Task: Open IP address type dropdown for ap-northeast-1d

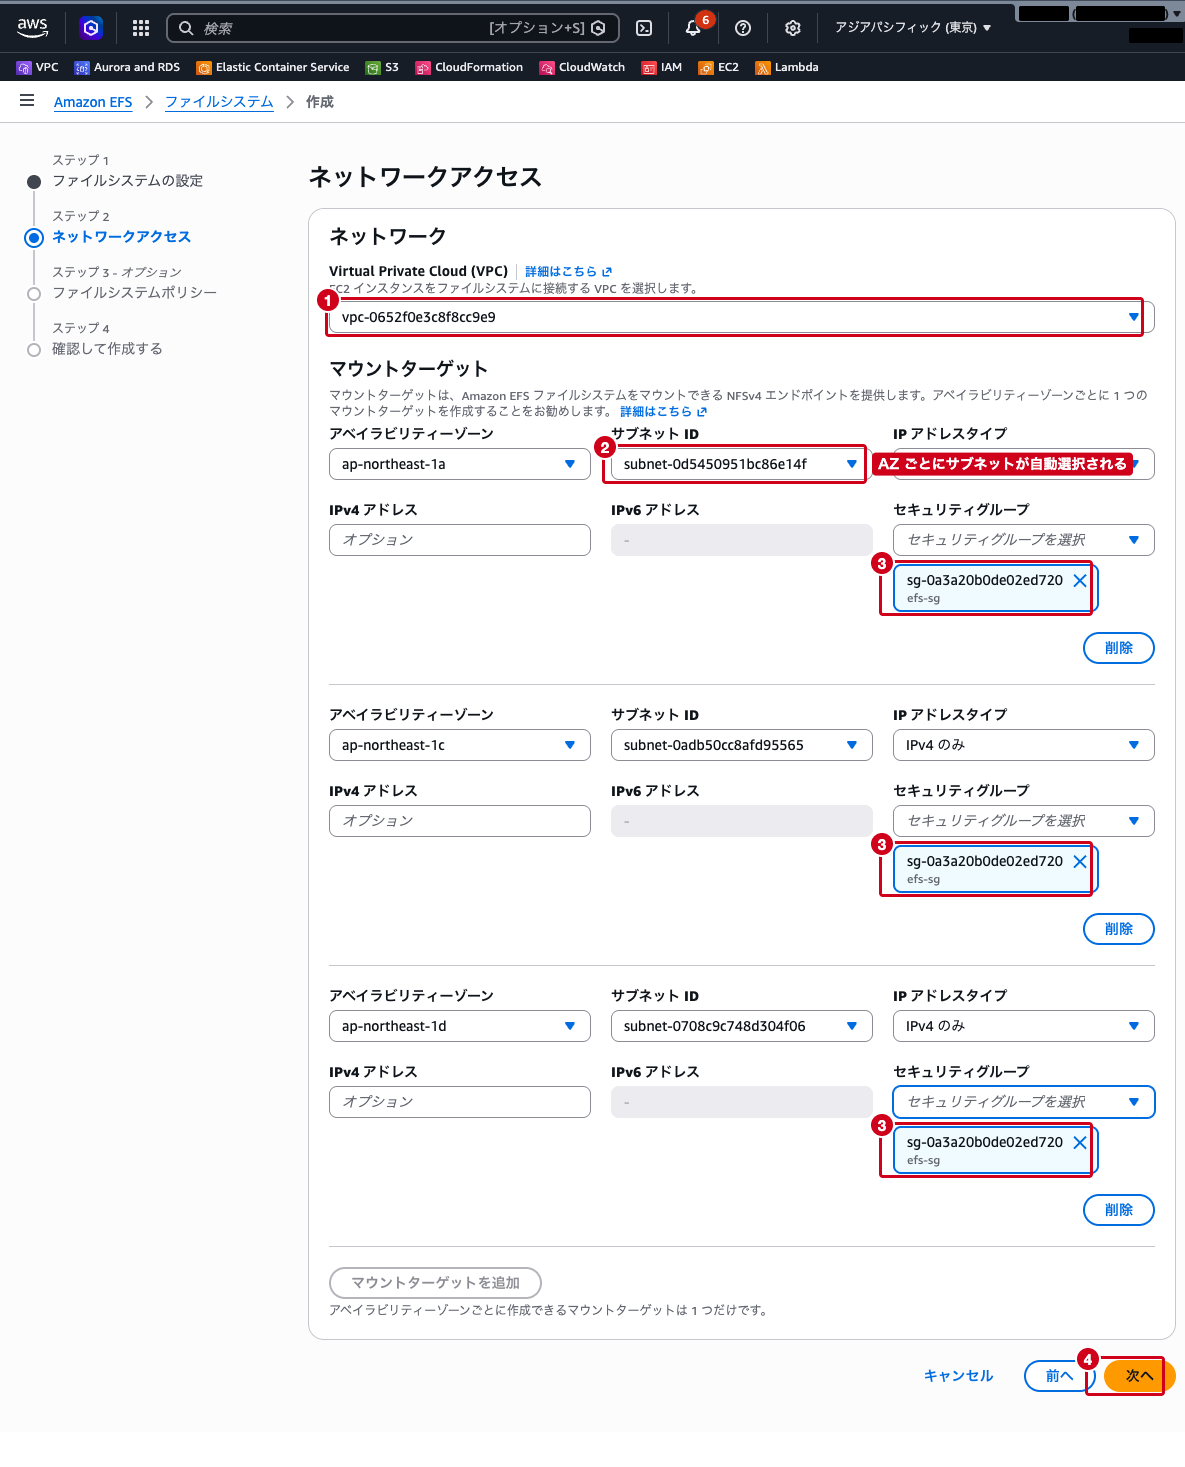Action: click(x=1024, y=1026)
